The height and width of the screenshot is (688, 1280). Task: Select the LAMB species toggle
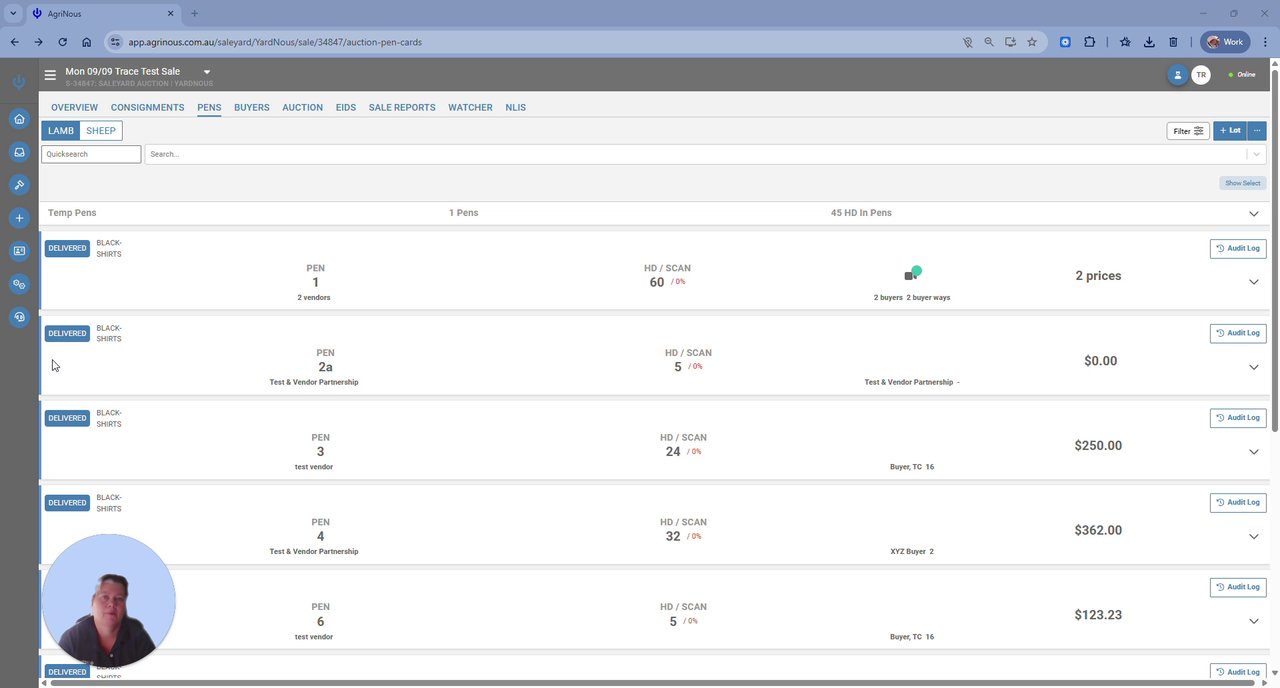pyautogui.click(x=61, y=131)
